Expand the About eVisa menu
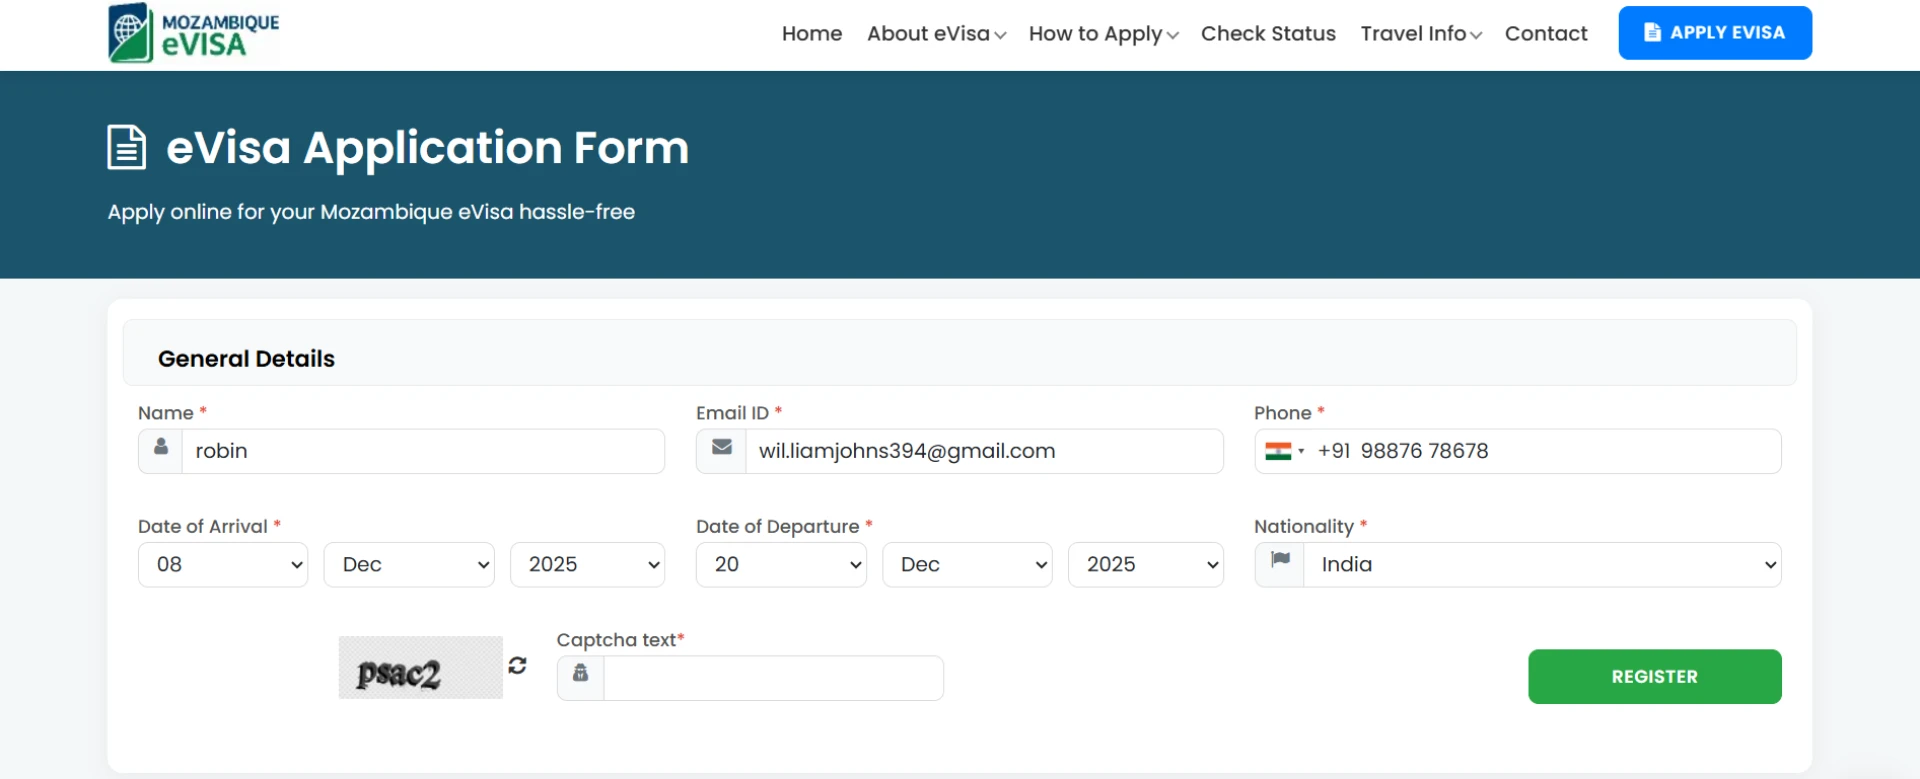This screenshot has height=779, width=1920. 936,34
